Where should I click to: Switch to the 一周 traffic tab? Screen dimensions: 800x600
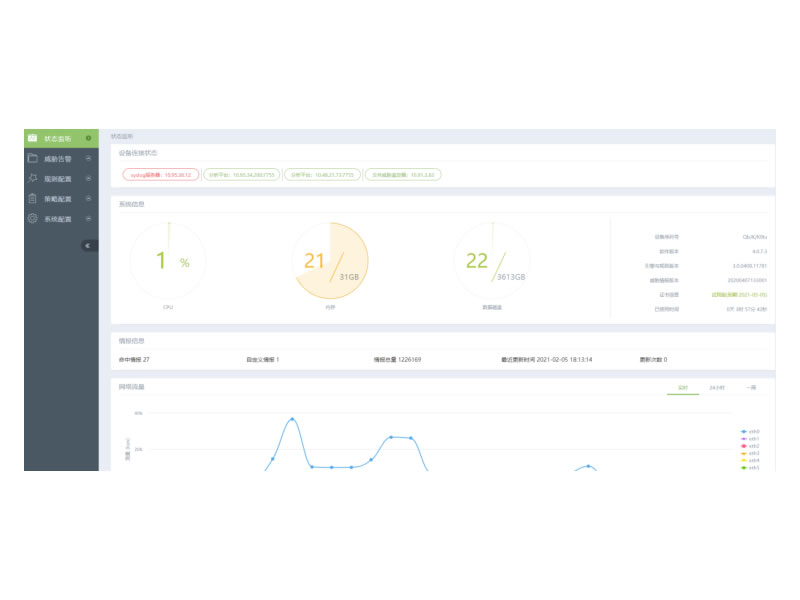click(751, 387)
